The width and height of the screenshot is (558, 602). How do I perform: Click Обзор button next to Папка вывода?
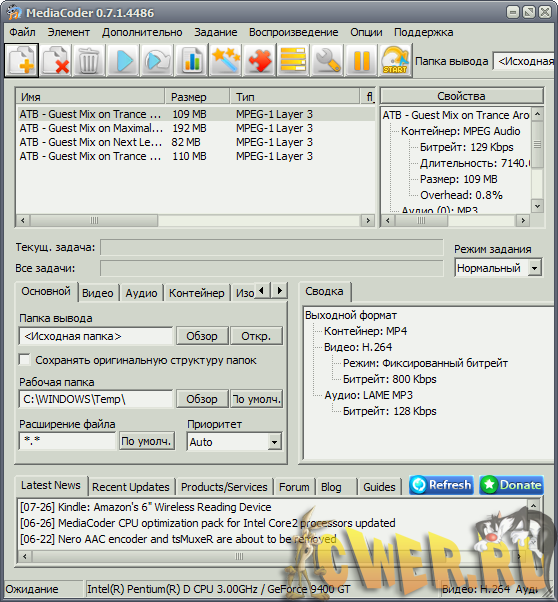[202, 336]
